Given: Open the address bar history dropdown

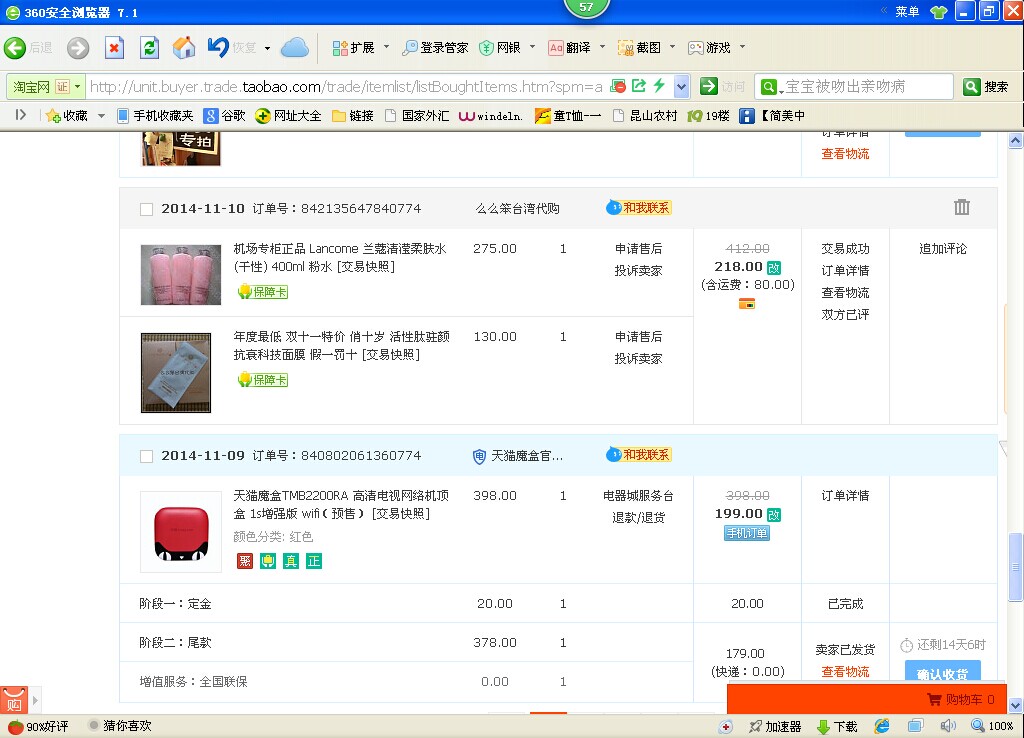Looking at the screenshot, I should point(681,86).
